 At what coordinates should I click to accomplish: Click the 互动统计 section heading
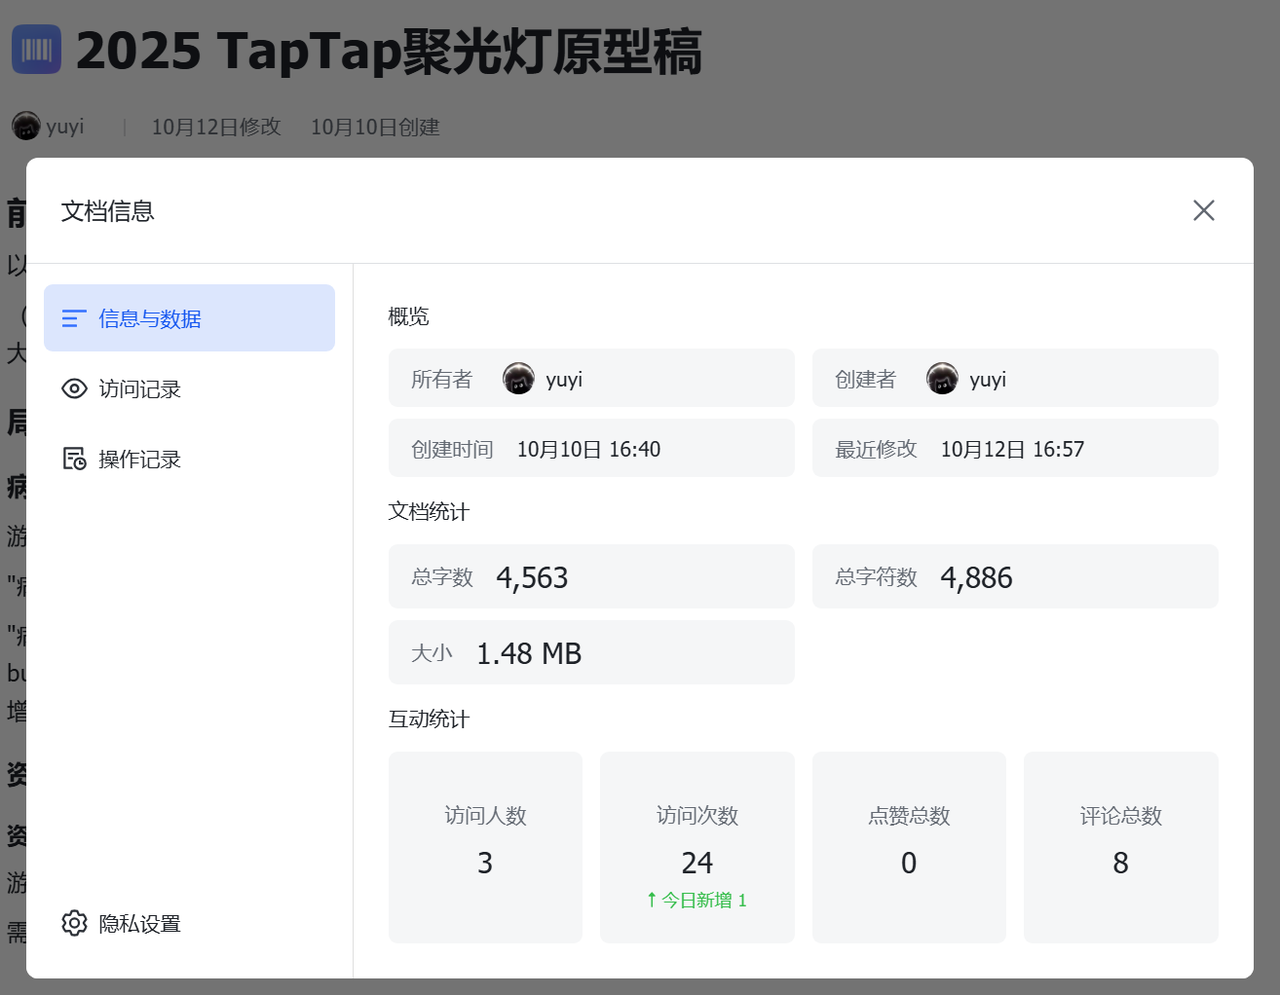coord(429,719)
